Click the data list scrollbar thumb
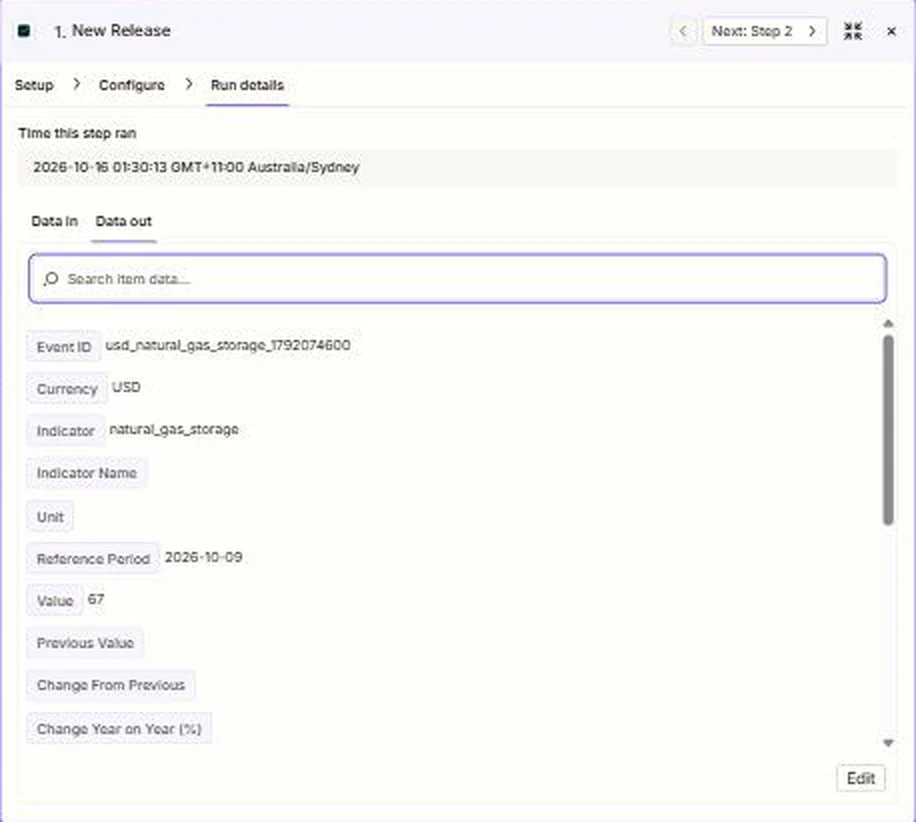Image resolution: width=916 pixels, height=822 pixels. 889,430
